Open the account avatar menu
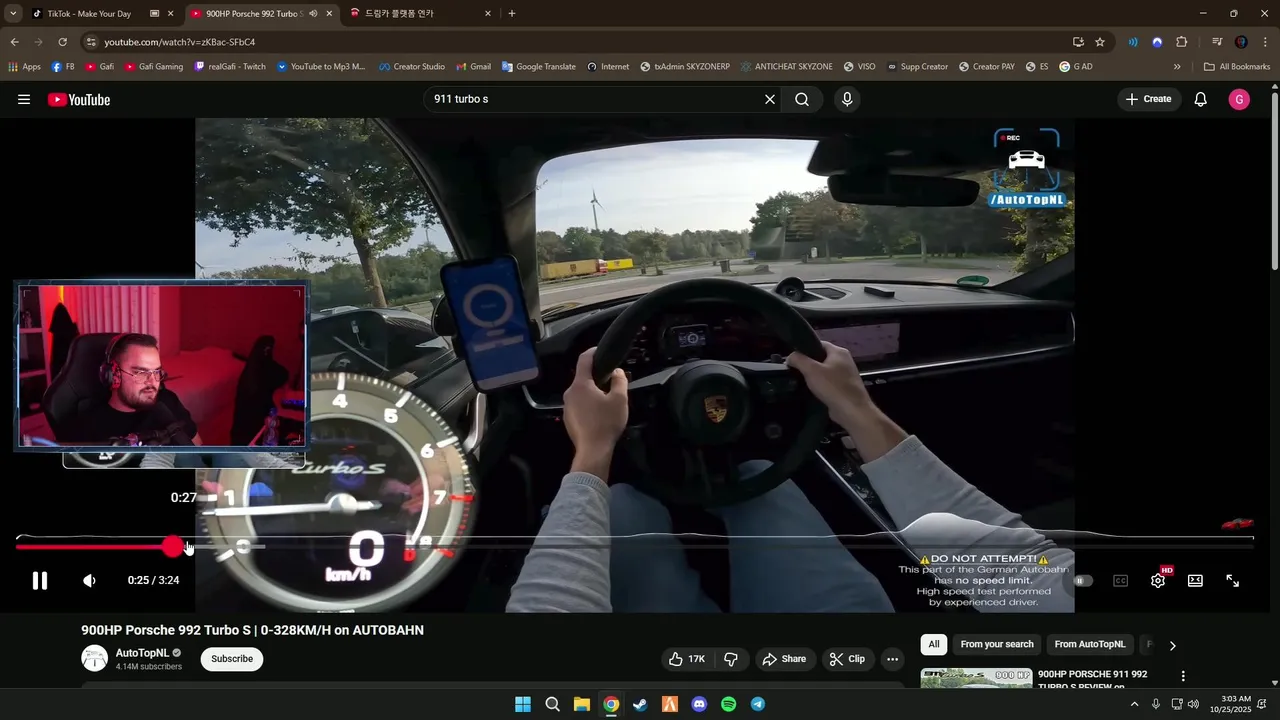This screenshot has width=1280, height=720. pyautogui.click(x=1239, y=100)
